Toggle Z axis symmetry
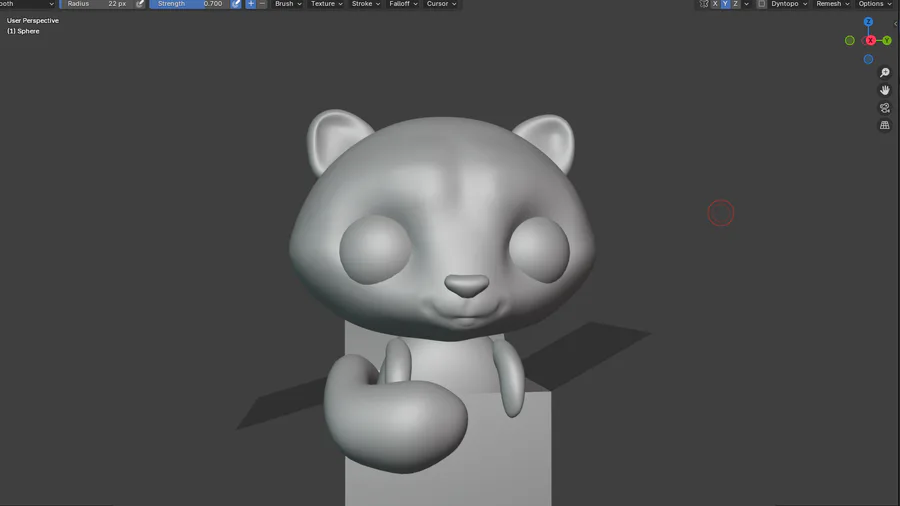Screen dimensions: 900x506 (736, 4)
